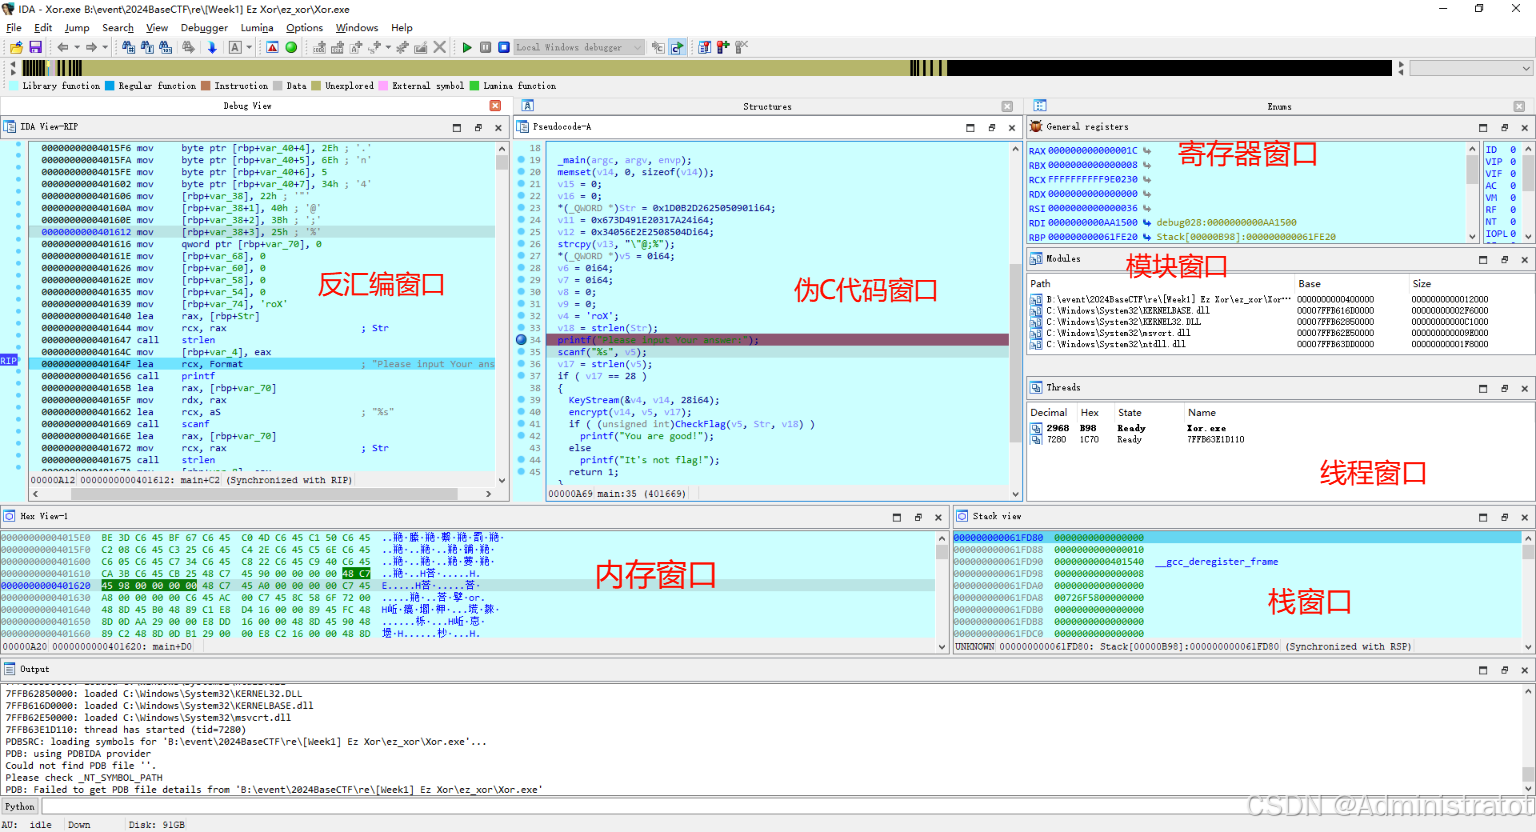Click the Python button in the status bar

tap(19, 806)
